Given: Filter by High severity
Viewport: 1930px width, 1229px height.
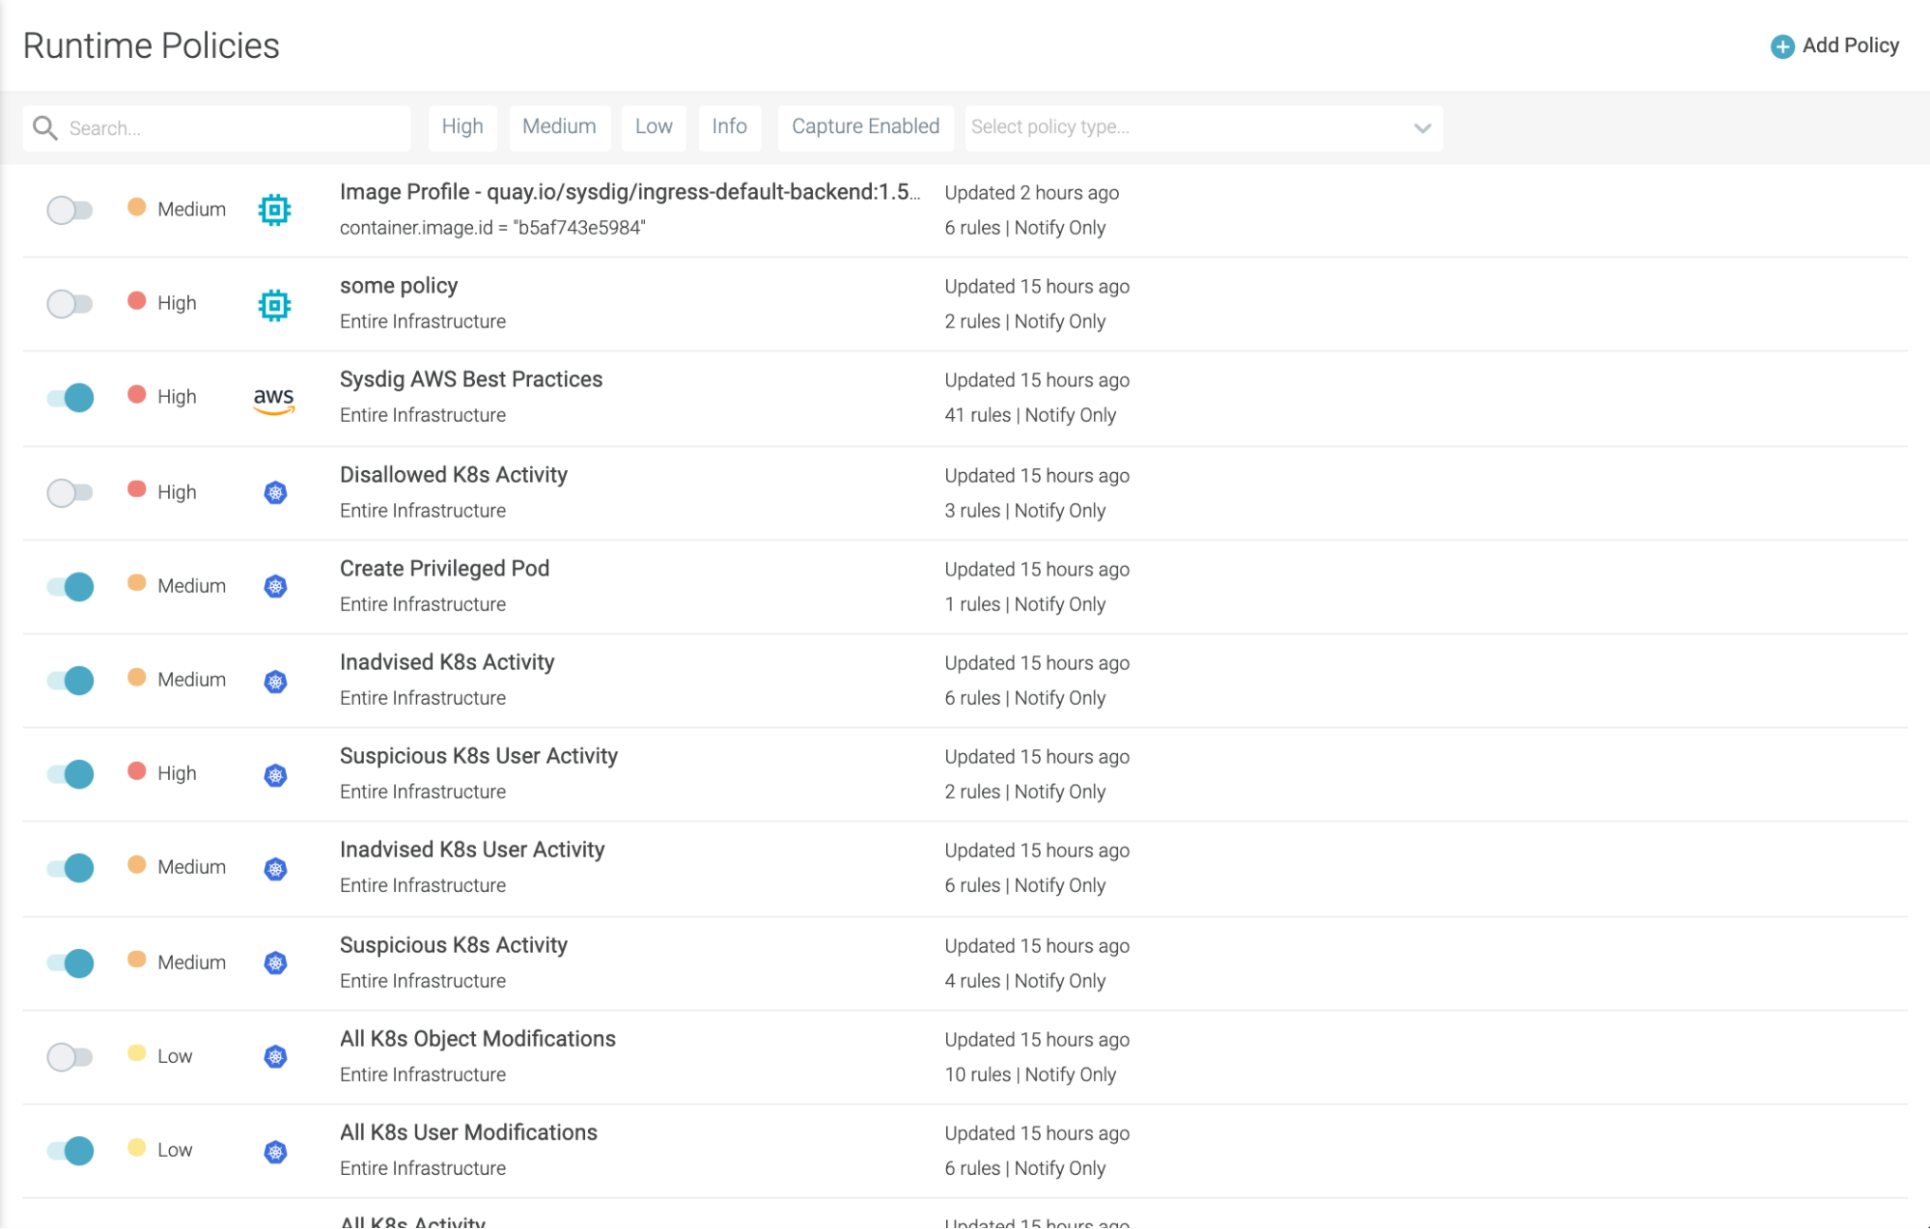Looking at the screenshot, I should (462, 127).
